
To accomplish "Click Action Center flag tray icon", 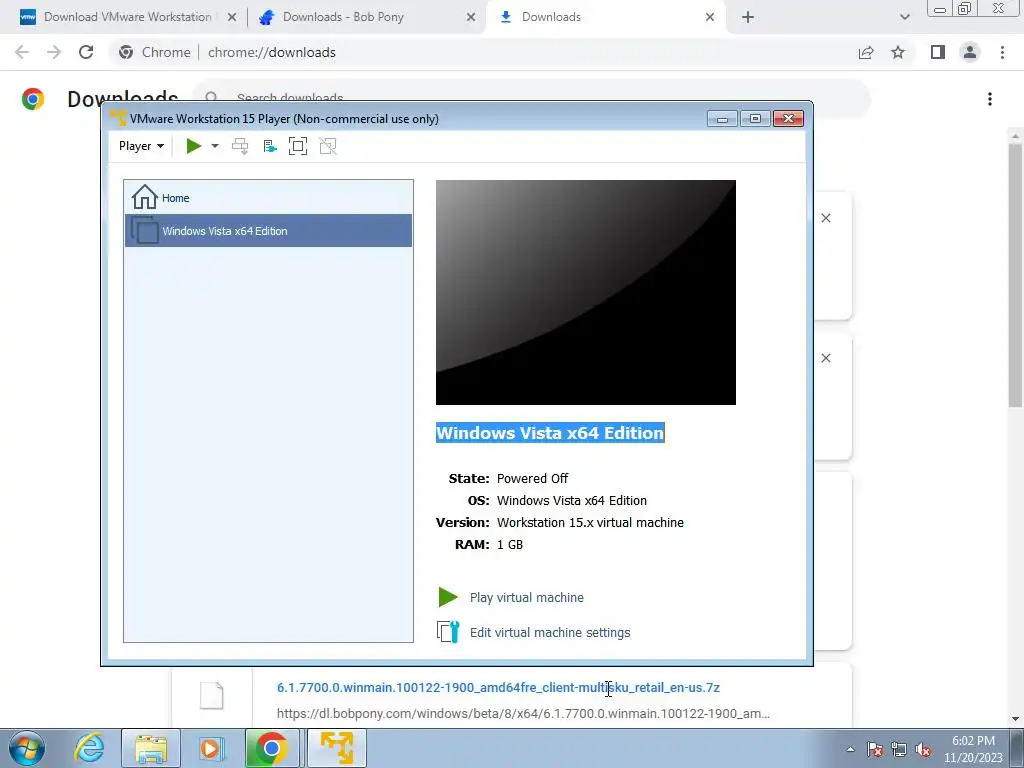I will click(875, 749).
